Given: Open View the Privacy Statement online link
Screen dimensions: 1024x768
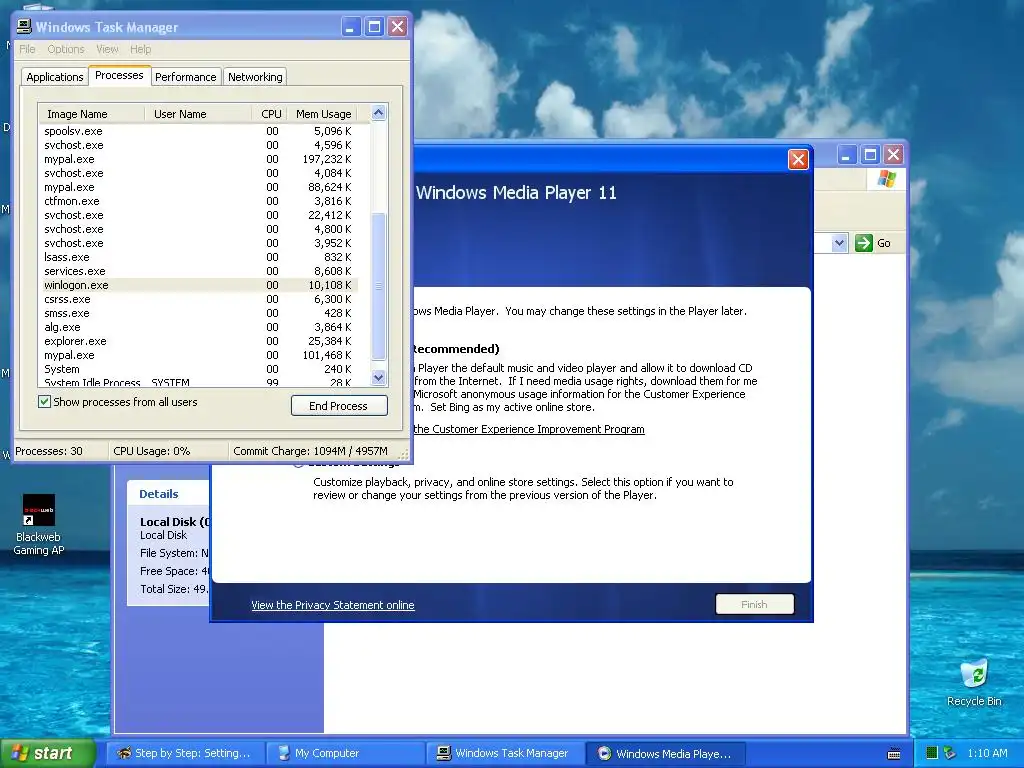Looking at the screenshot, I should coord(332,605).
